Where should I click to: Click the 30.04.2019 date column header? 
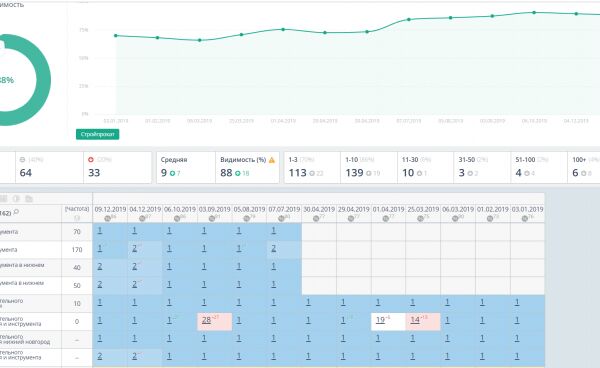(319, 210)
